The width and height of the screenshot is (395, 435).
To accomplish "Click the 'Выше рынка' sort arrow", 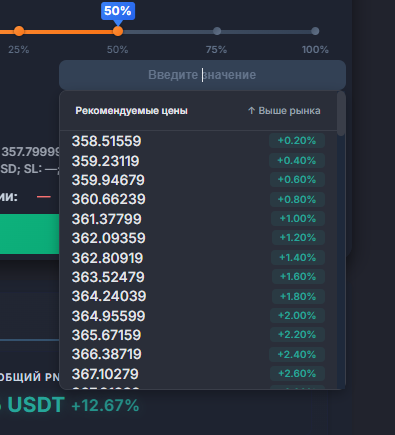I will point(251,111).
